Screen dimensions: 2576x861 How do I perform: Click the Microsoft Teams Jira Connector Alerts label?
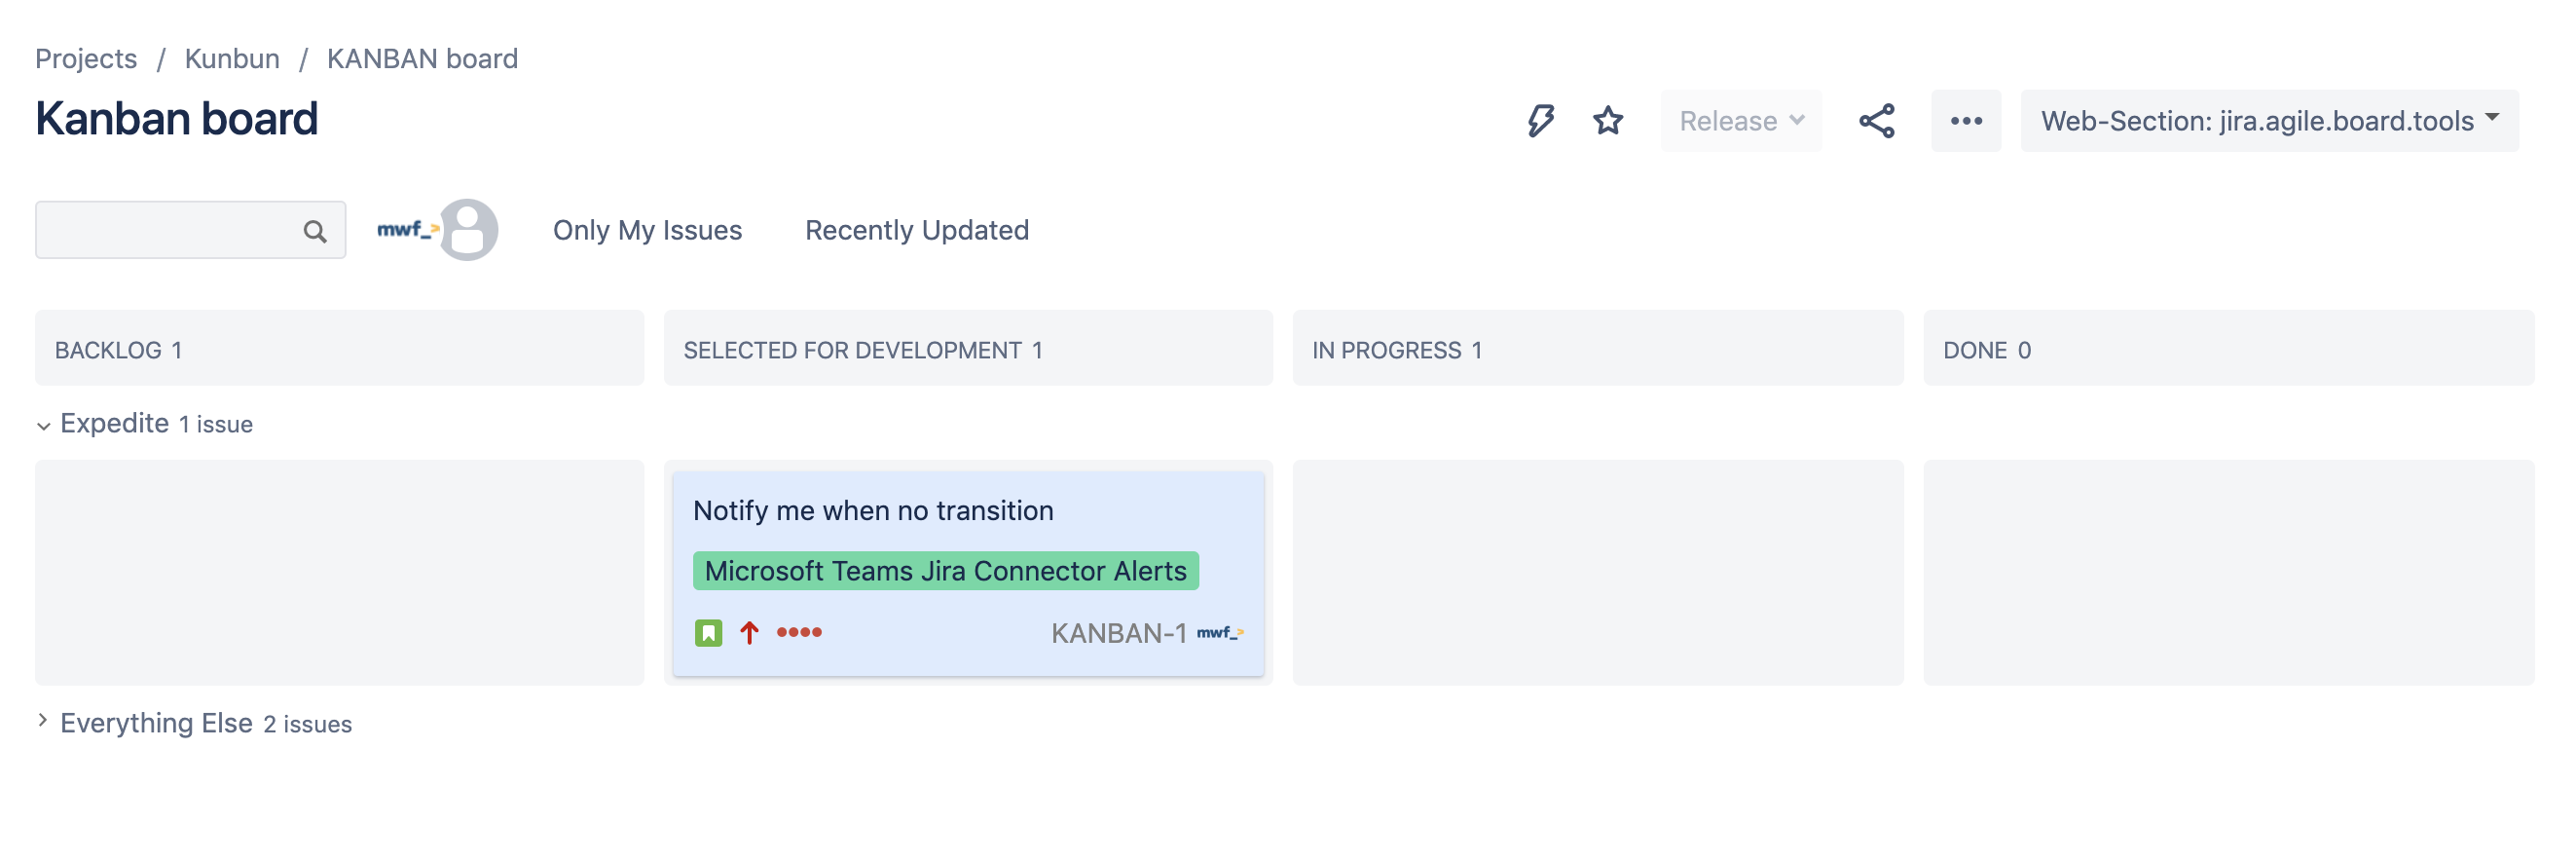(x=945, y=571)
